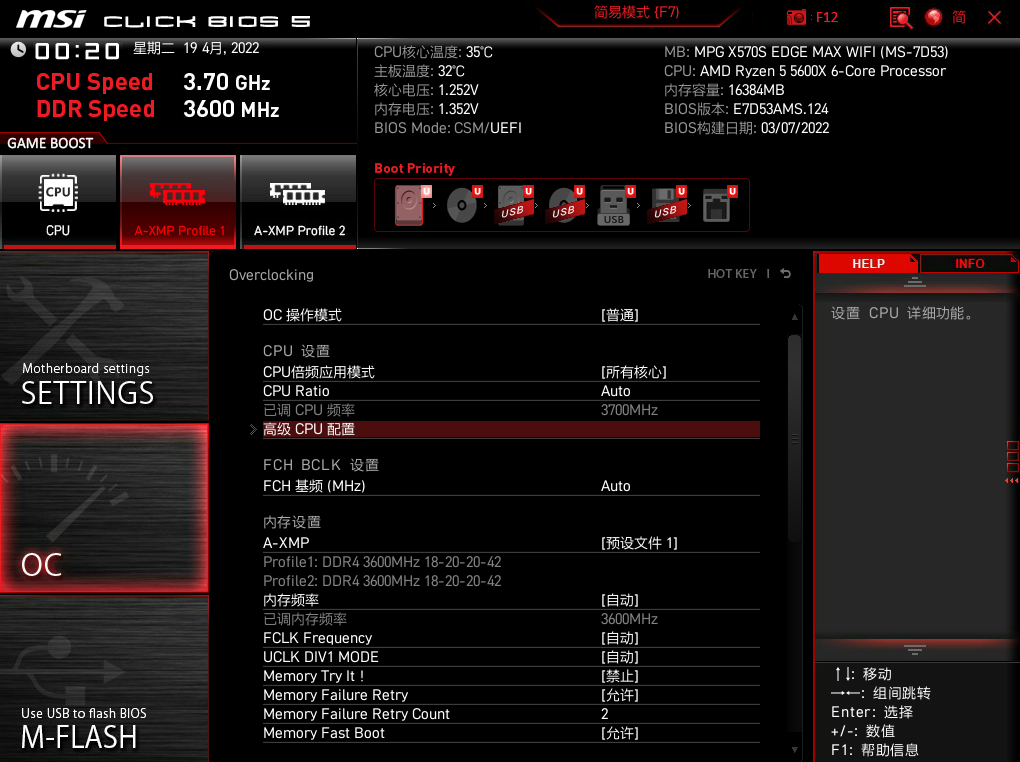Switch to Easy Mode (F7) tab
Screen dimensions: 1020x762
[636, 13]
